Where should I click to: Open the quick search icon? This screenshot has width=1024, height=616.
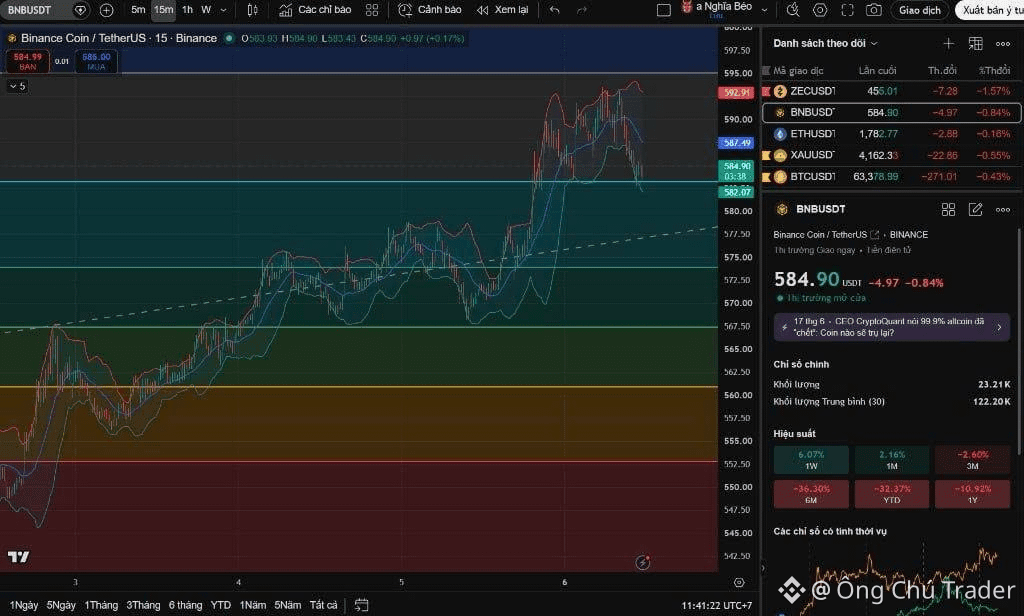pos(793,10)
